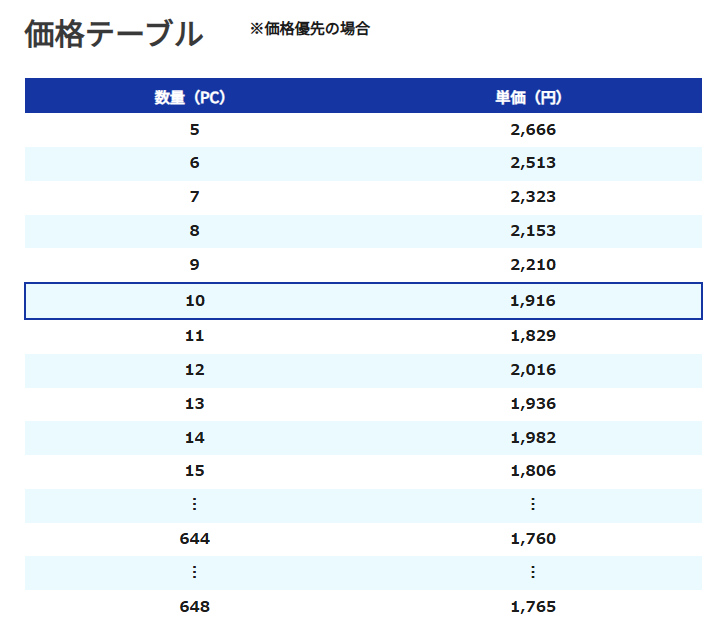The height and width of the screenshot is (630, 723).
Task: Click the quantity 14 cell
Action: tap(194, 438)
